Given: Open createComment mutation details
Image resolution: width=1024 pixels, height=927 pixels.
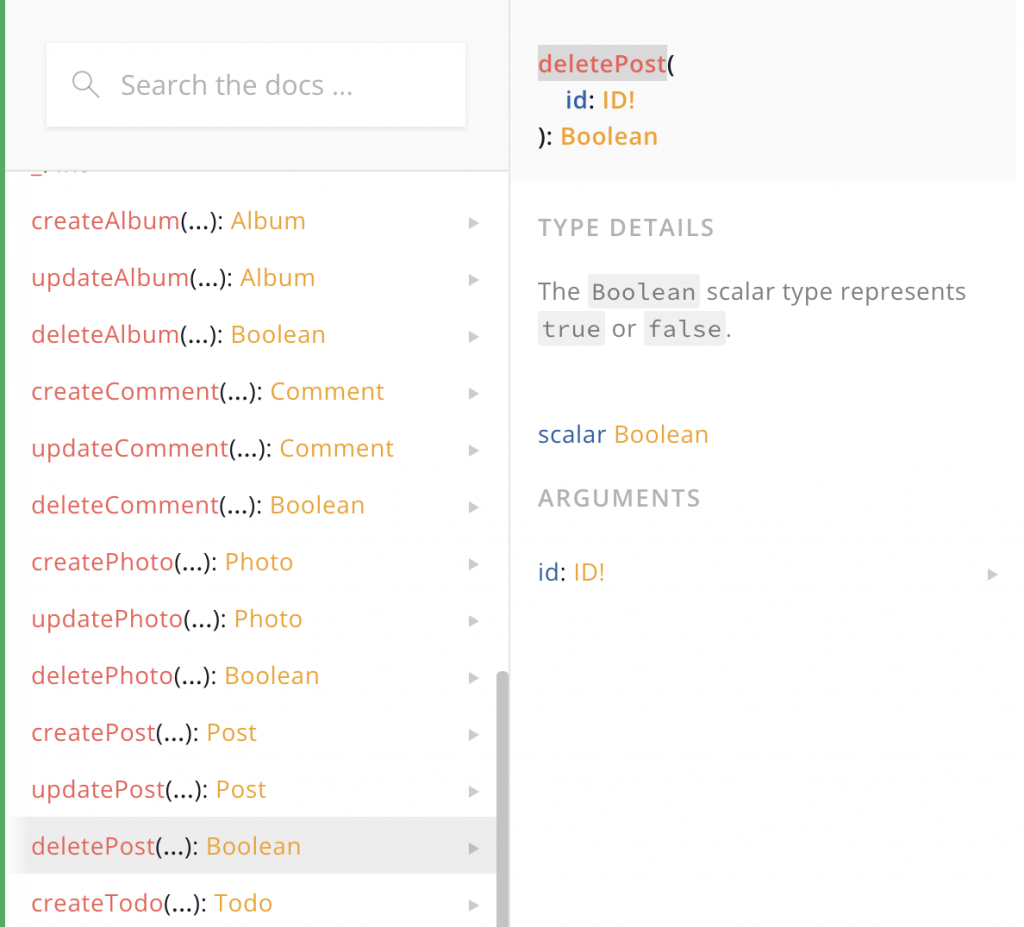Looking at the screenshot, I should tap(124, 392).
